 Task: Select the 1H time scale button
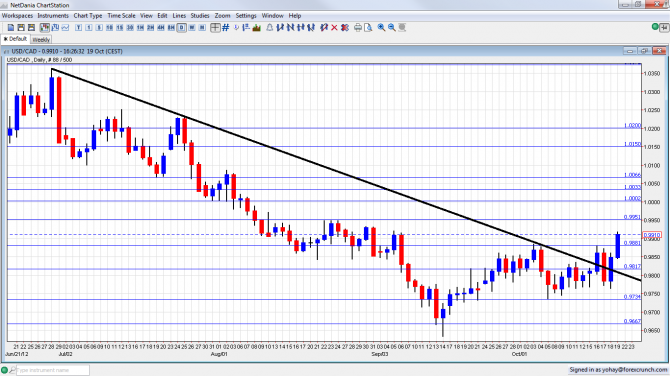(140, 27)
